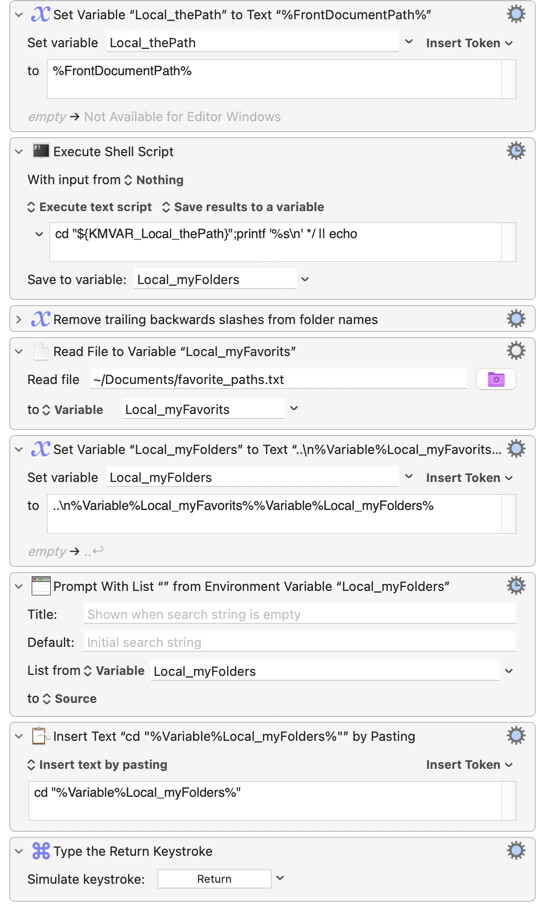Viewport: 543px width, 906px height.
Task: Open gear menu of Execute Shell Script action
Action: 516,151
